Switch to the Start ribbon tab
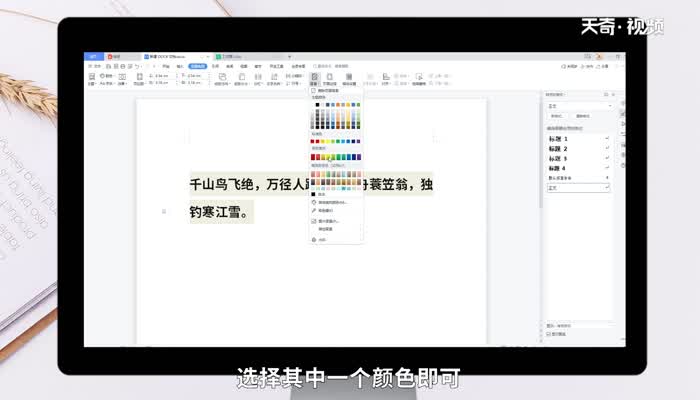This screenshot has height=400, width=700. pyautogui.click(x=166, y=67)
